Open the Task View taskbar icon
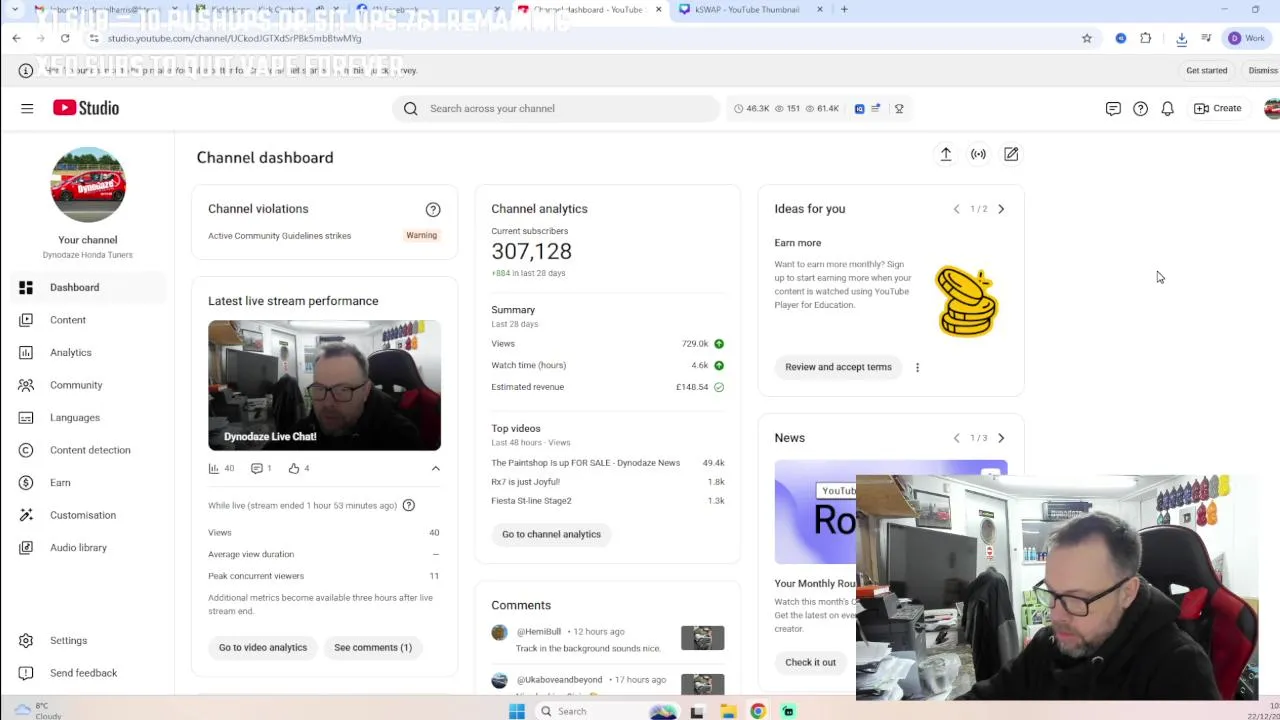Screen dimensions: 1280x720 click(697, 711)
